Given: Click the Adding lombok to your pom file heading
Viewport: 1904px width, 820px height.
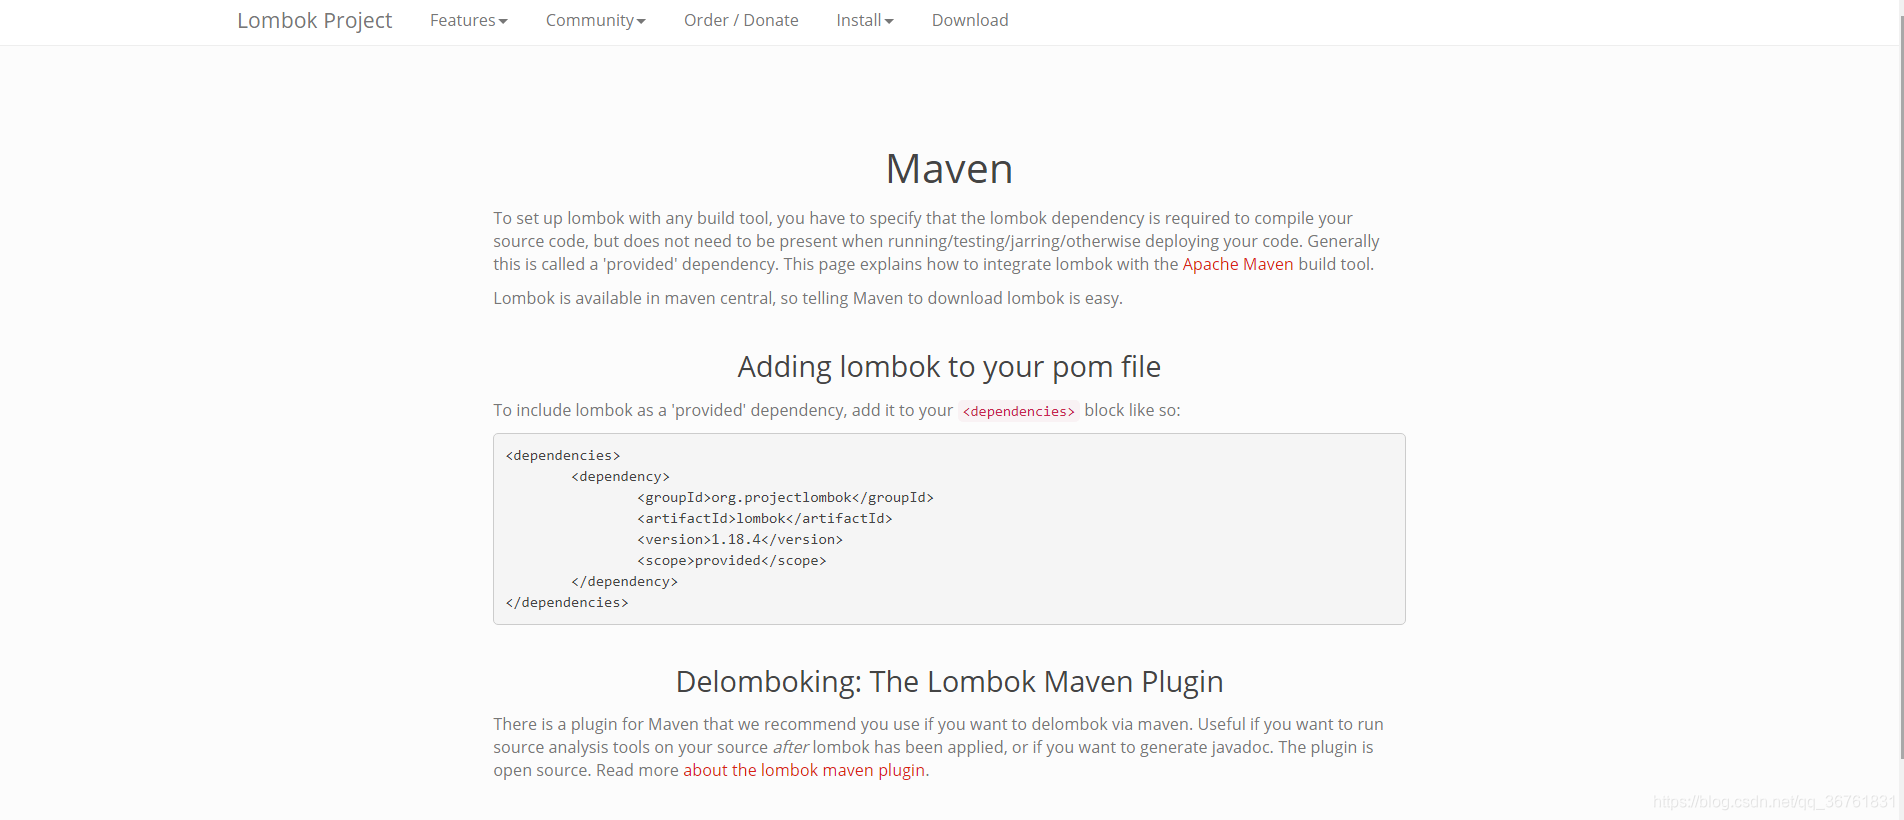Looking at the screenshot, I should coord(949,367).
